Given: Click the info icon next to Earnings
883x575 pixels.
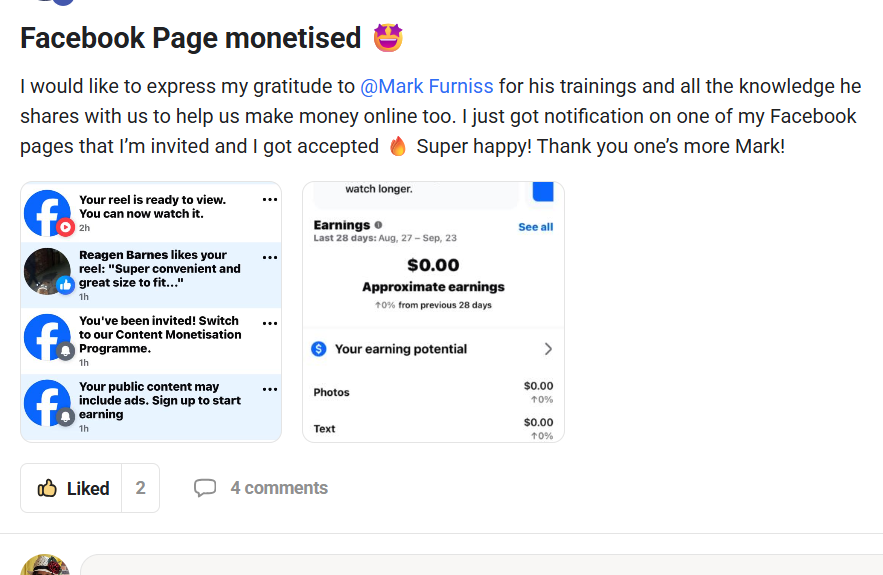Looking at the screenshot, I should [378, 225].
